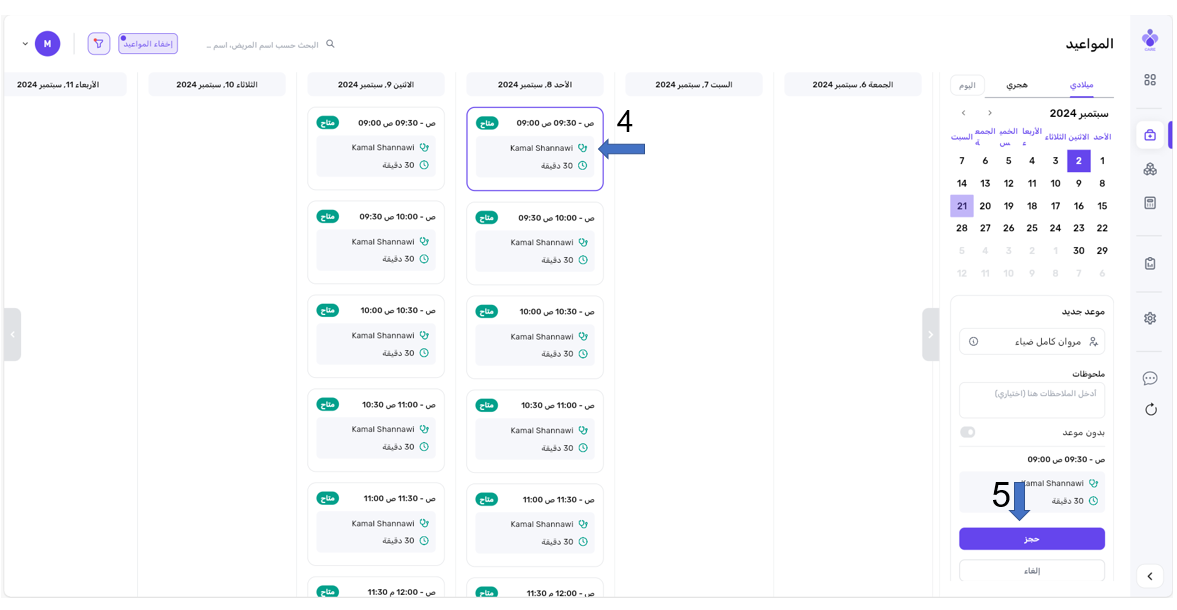Toggle the 'إخفاء المواعيد' button

(148, 44)
